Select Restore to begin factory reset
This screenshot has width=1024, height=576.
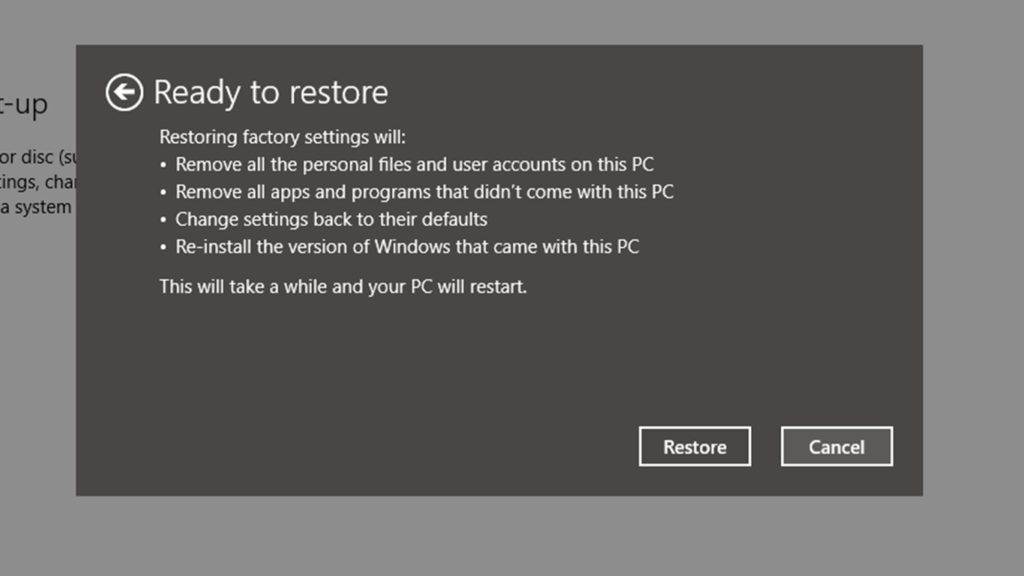[x=694, y=446]
